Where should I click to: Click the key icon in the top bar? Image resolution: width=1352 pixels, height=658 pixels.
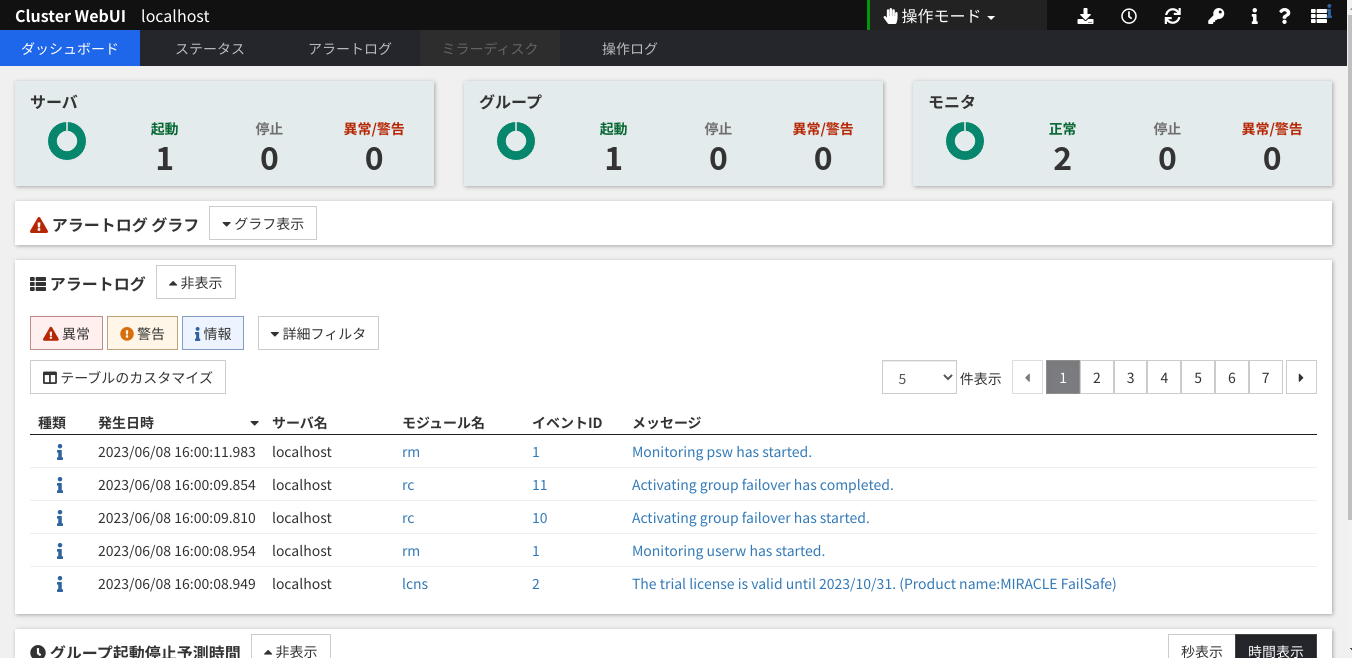tap(1216, 16)
